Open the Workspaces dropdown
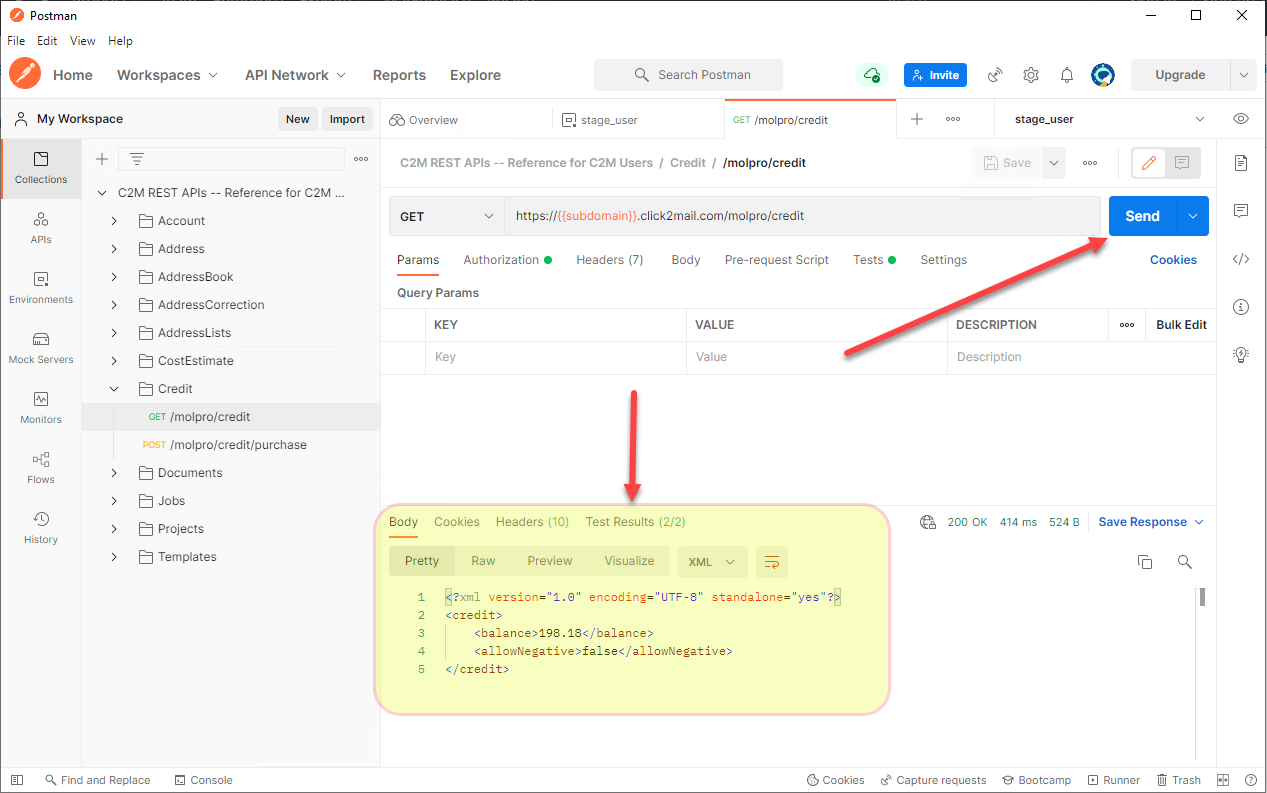The height and width of the screenshot is (793, 1267). (x=167, y=75)
